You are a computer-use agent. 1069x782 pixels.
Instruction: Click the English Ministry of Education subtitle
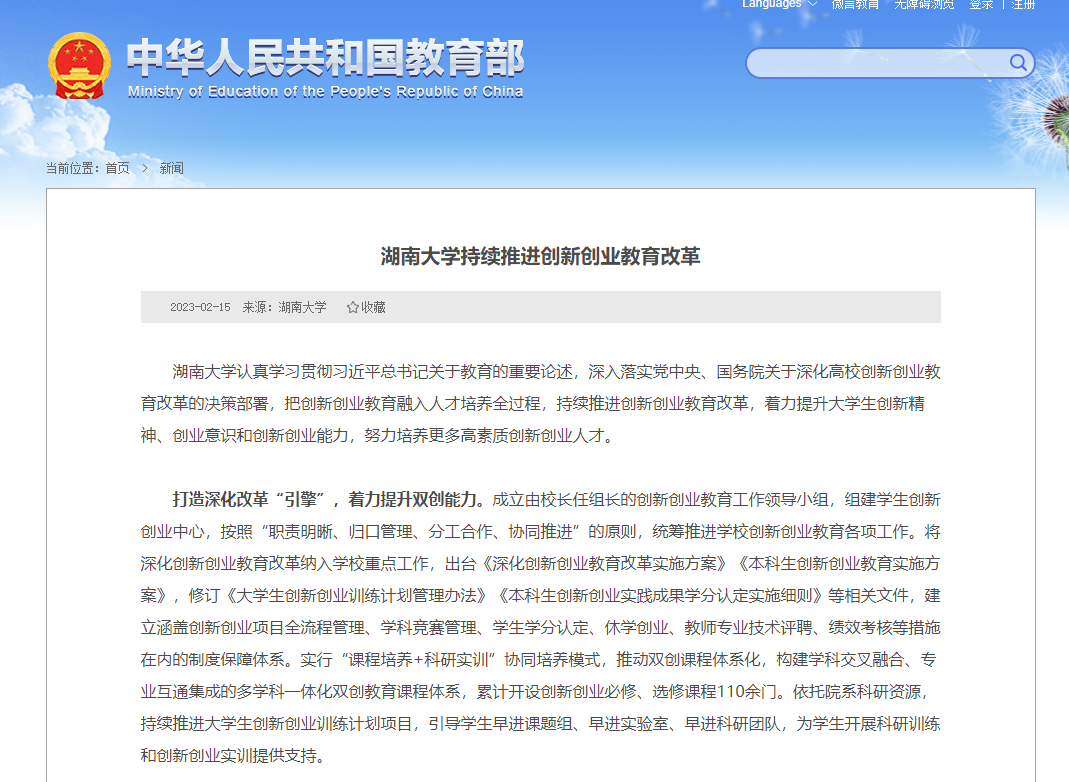pyautogui.click(x=325, y=91)
